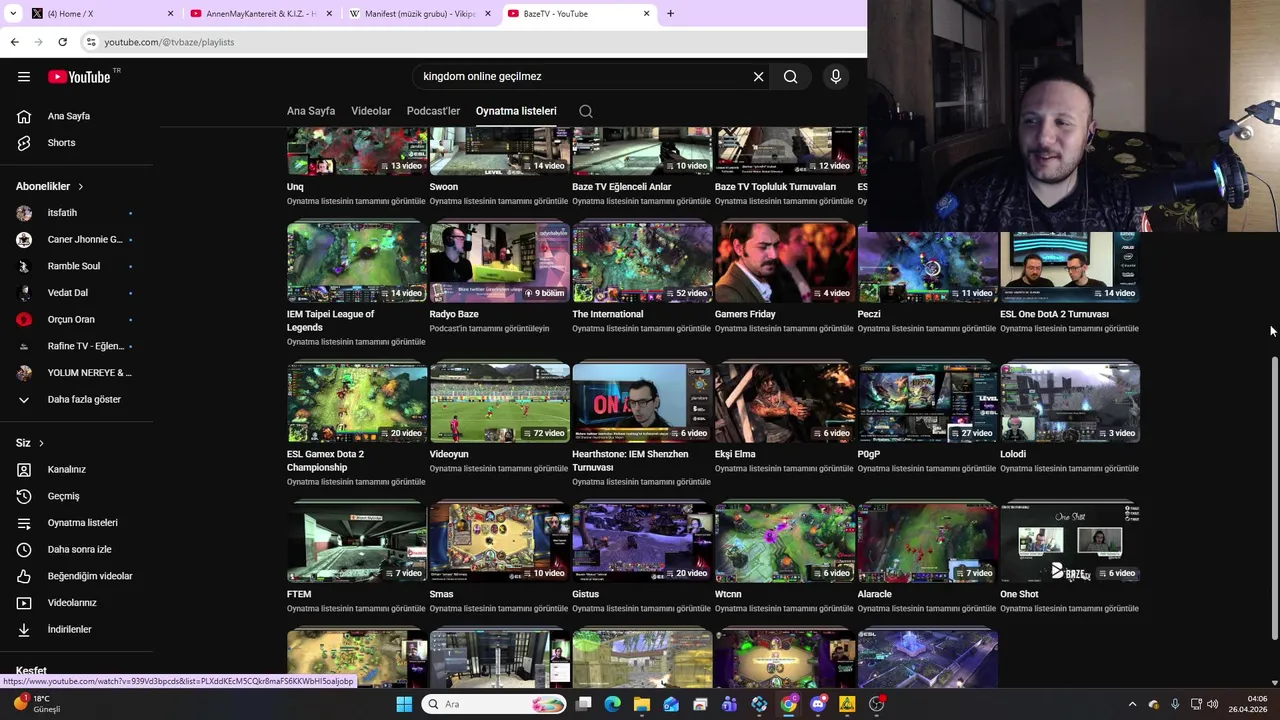Open the YouTube hamburger guide menu

point(24,77)
